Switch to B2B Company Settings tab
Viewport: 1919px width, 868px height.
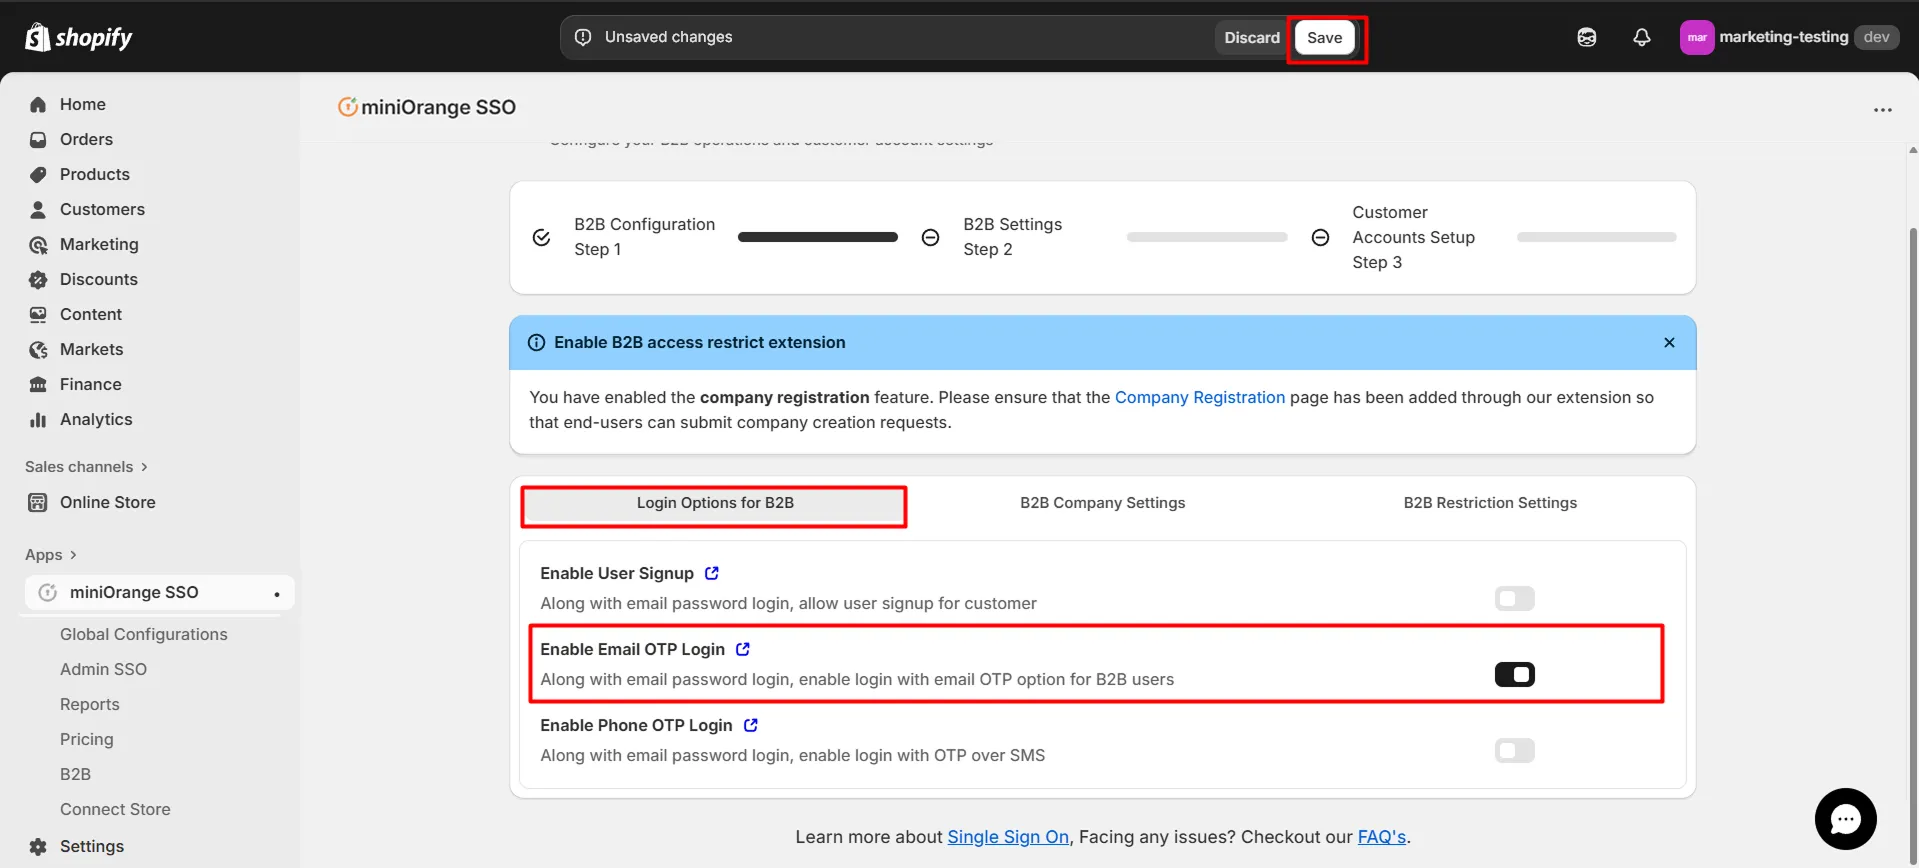[1102, 503]
